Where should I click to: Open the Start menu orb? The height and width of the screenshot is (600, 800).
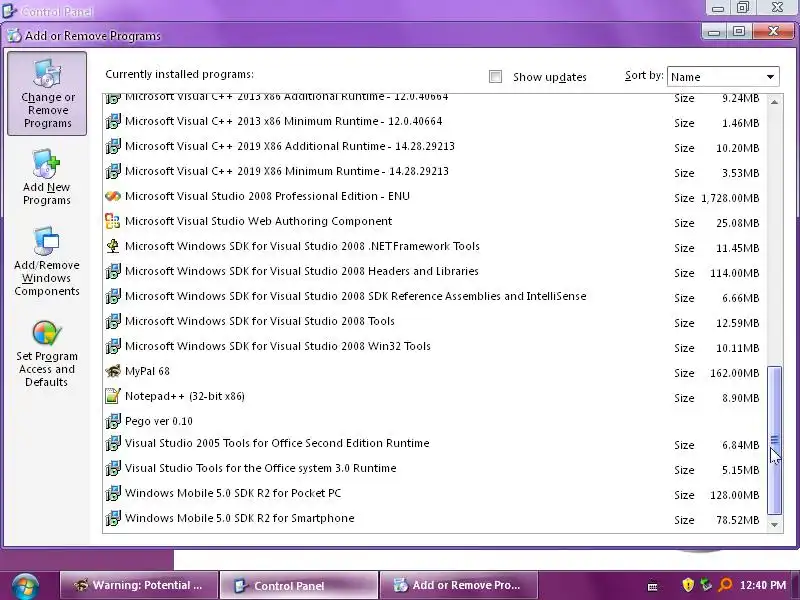pos(25,586)
